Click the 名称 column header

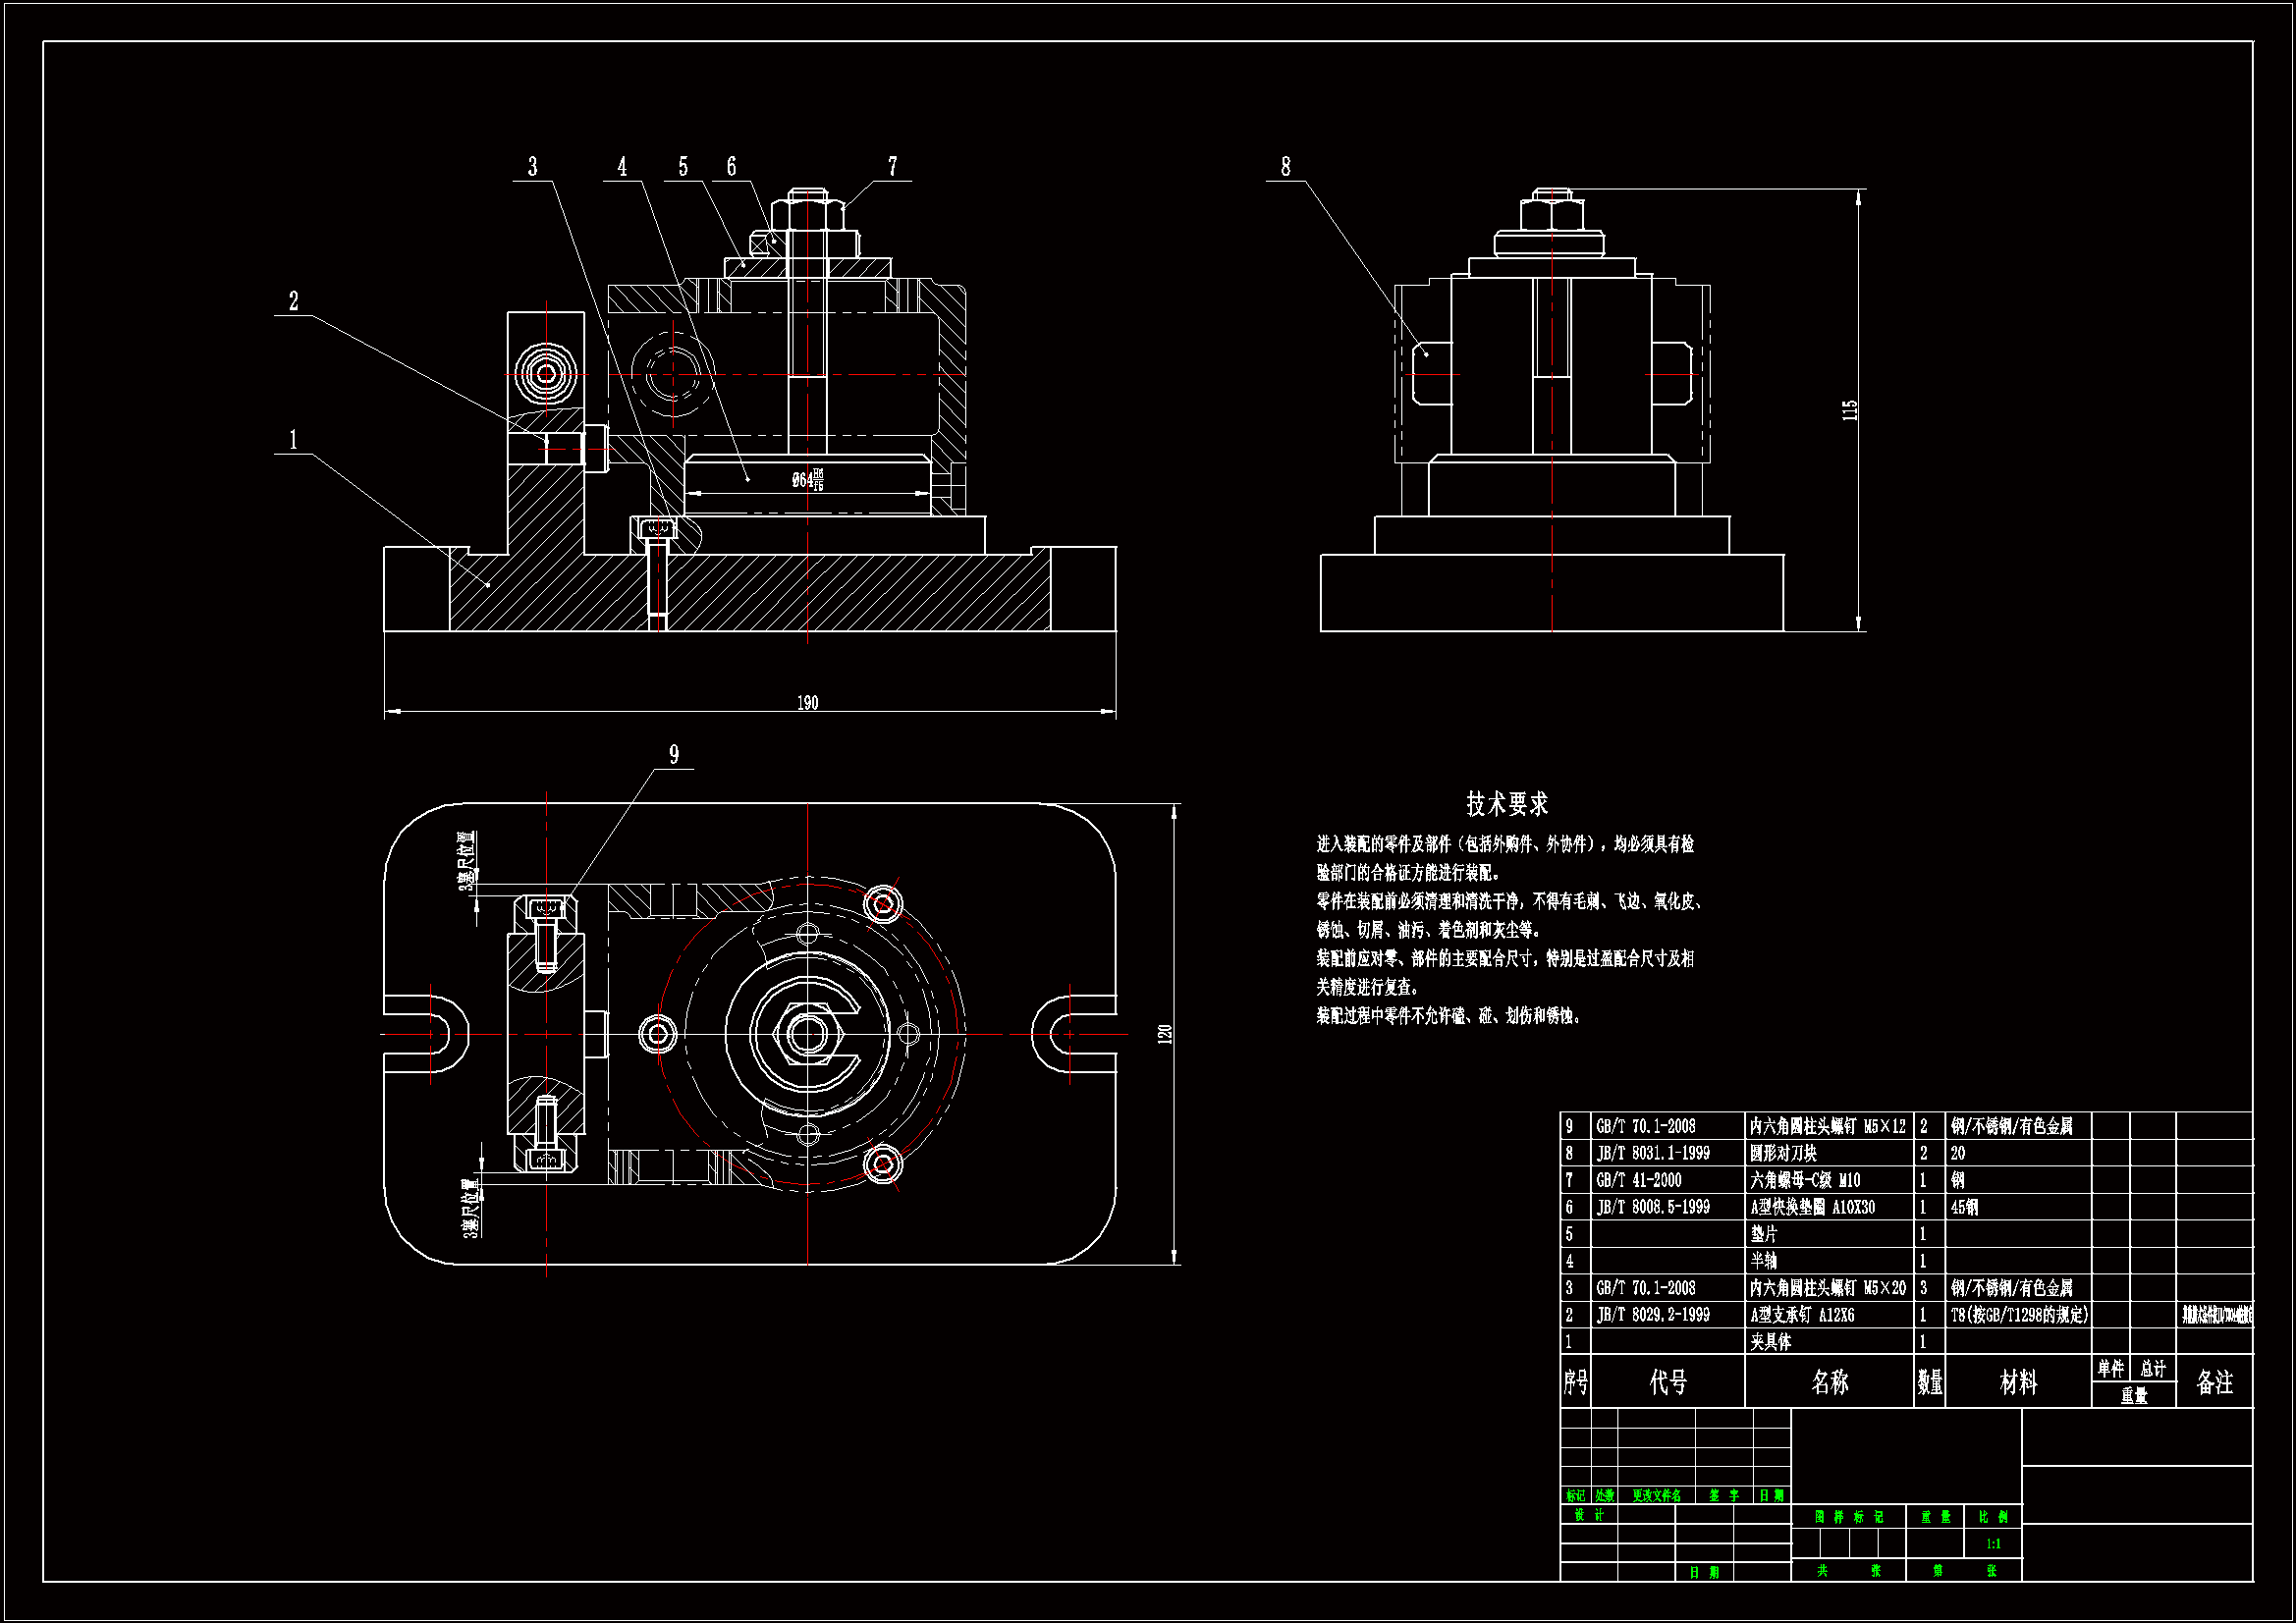tap(1829, 1382)
